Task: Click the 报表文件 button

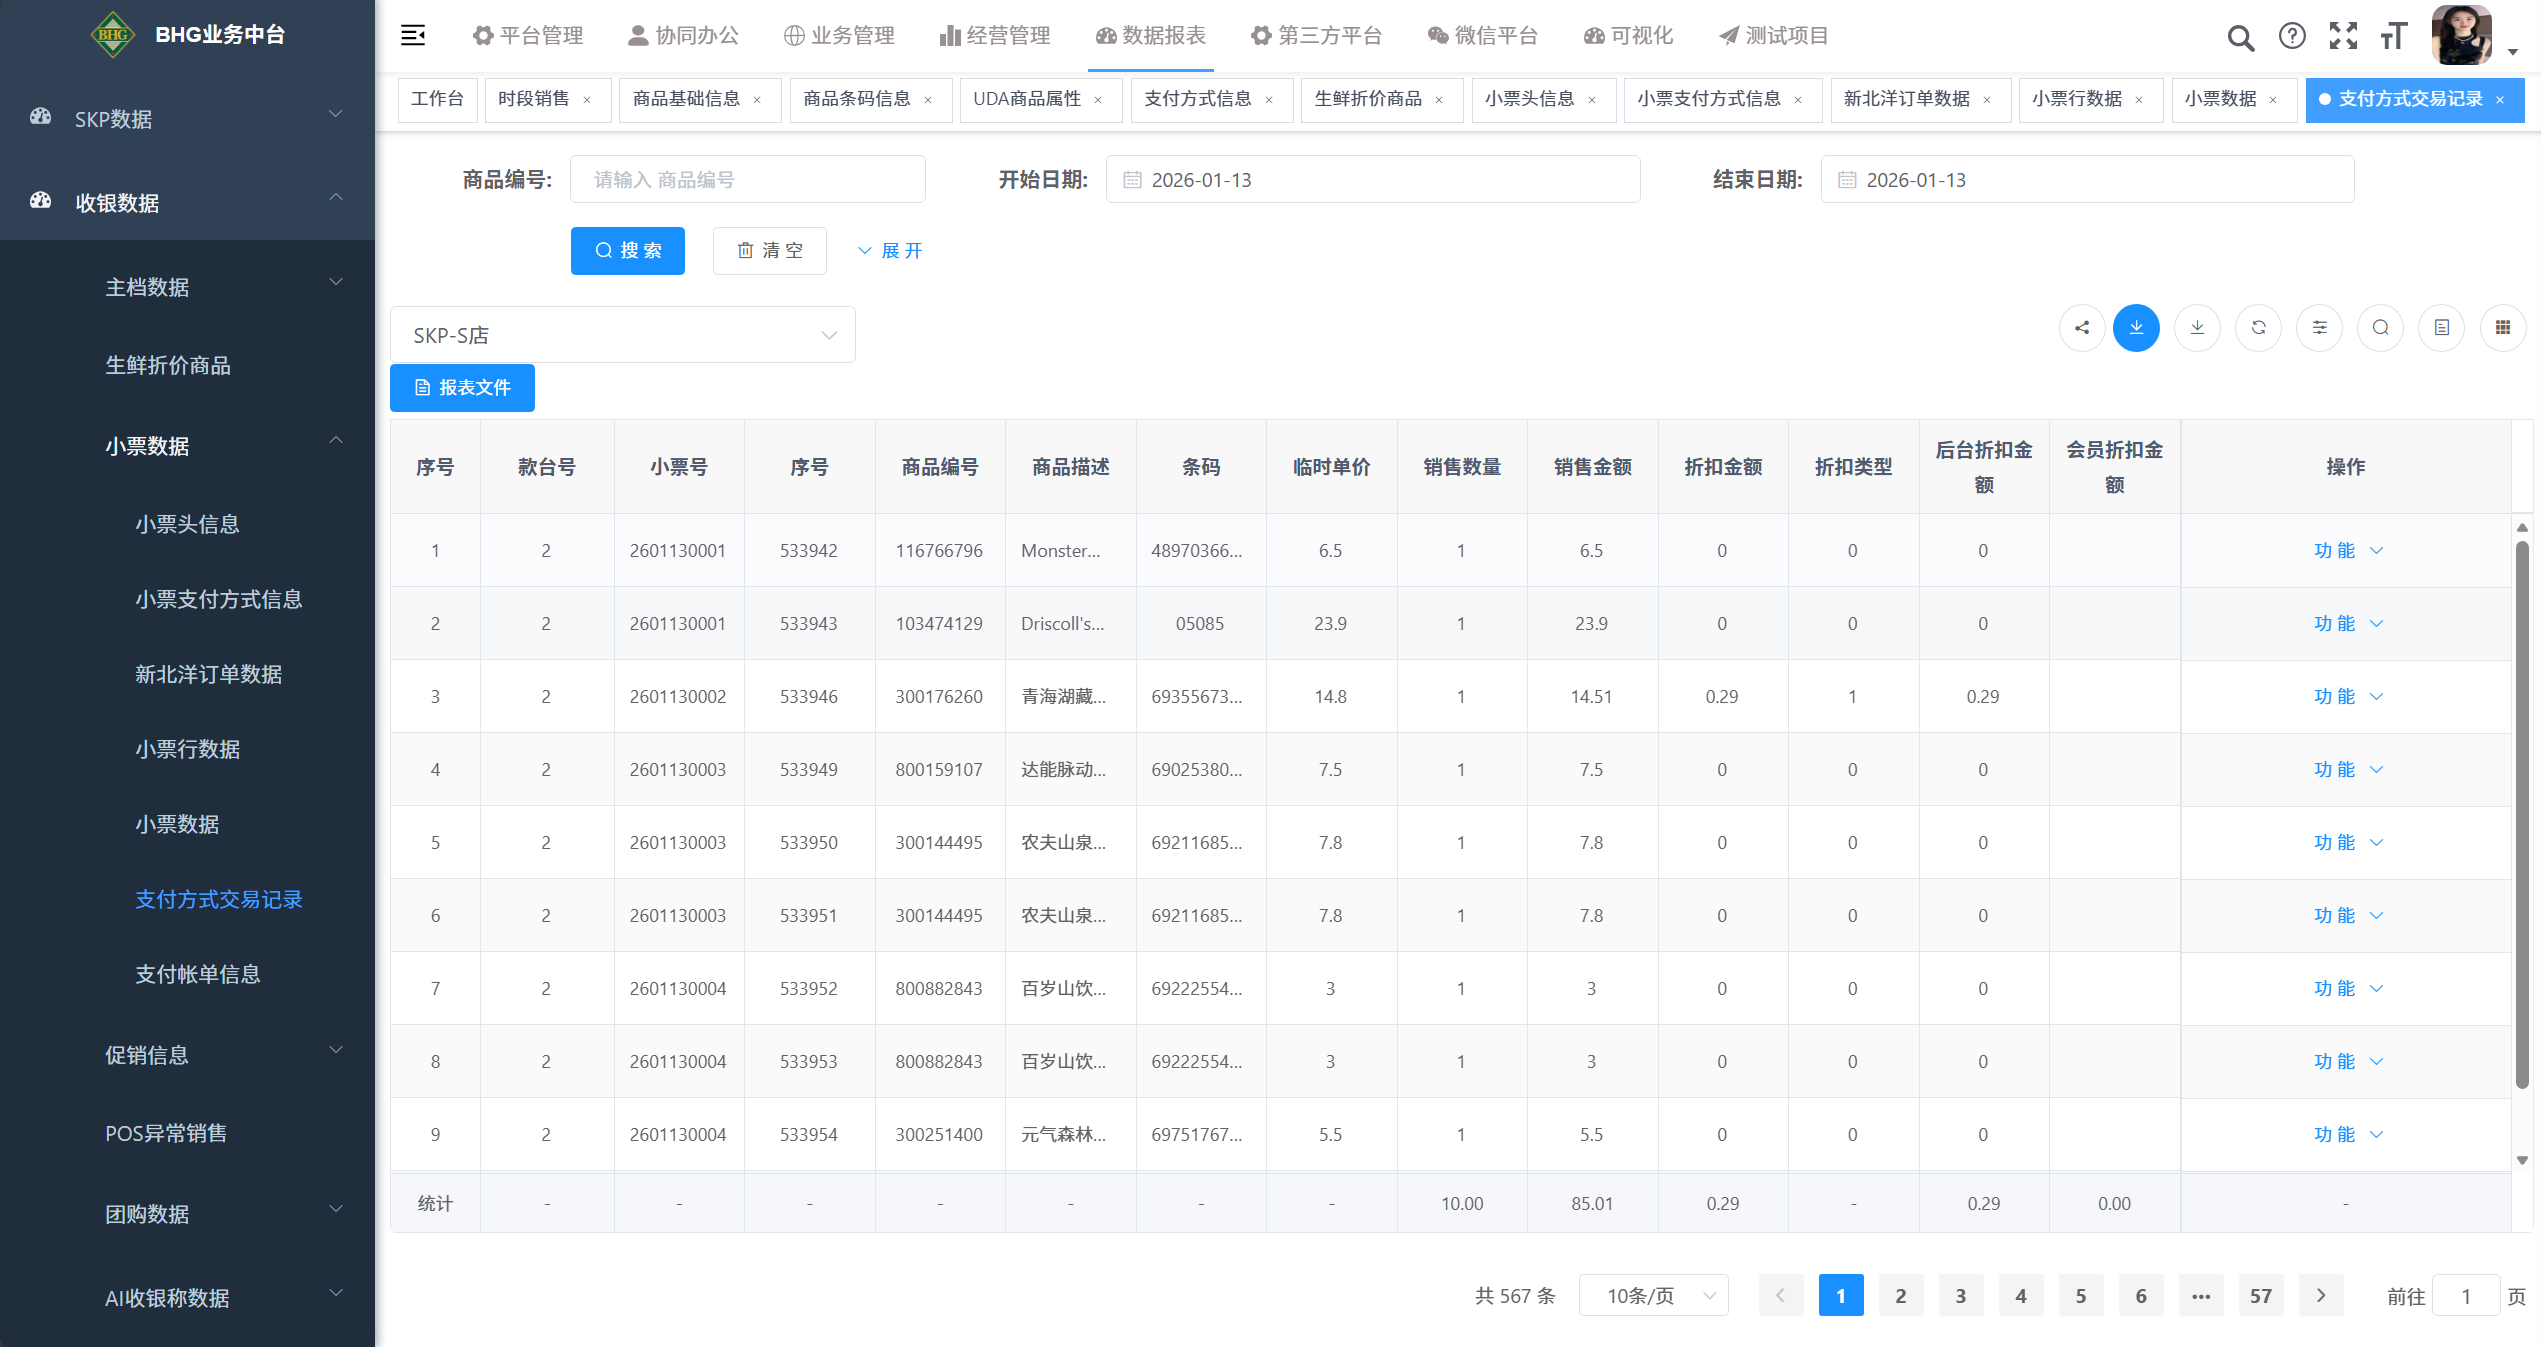Action: point(462,388)
